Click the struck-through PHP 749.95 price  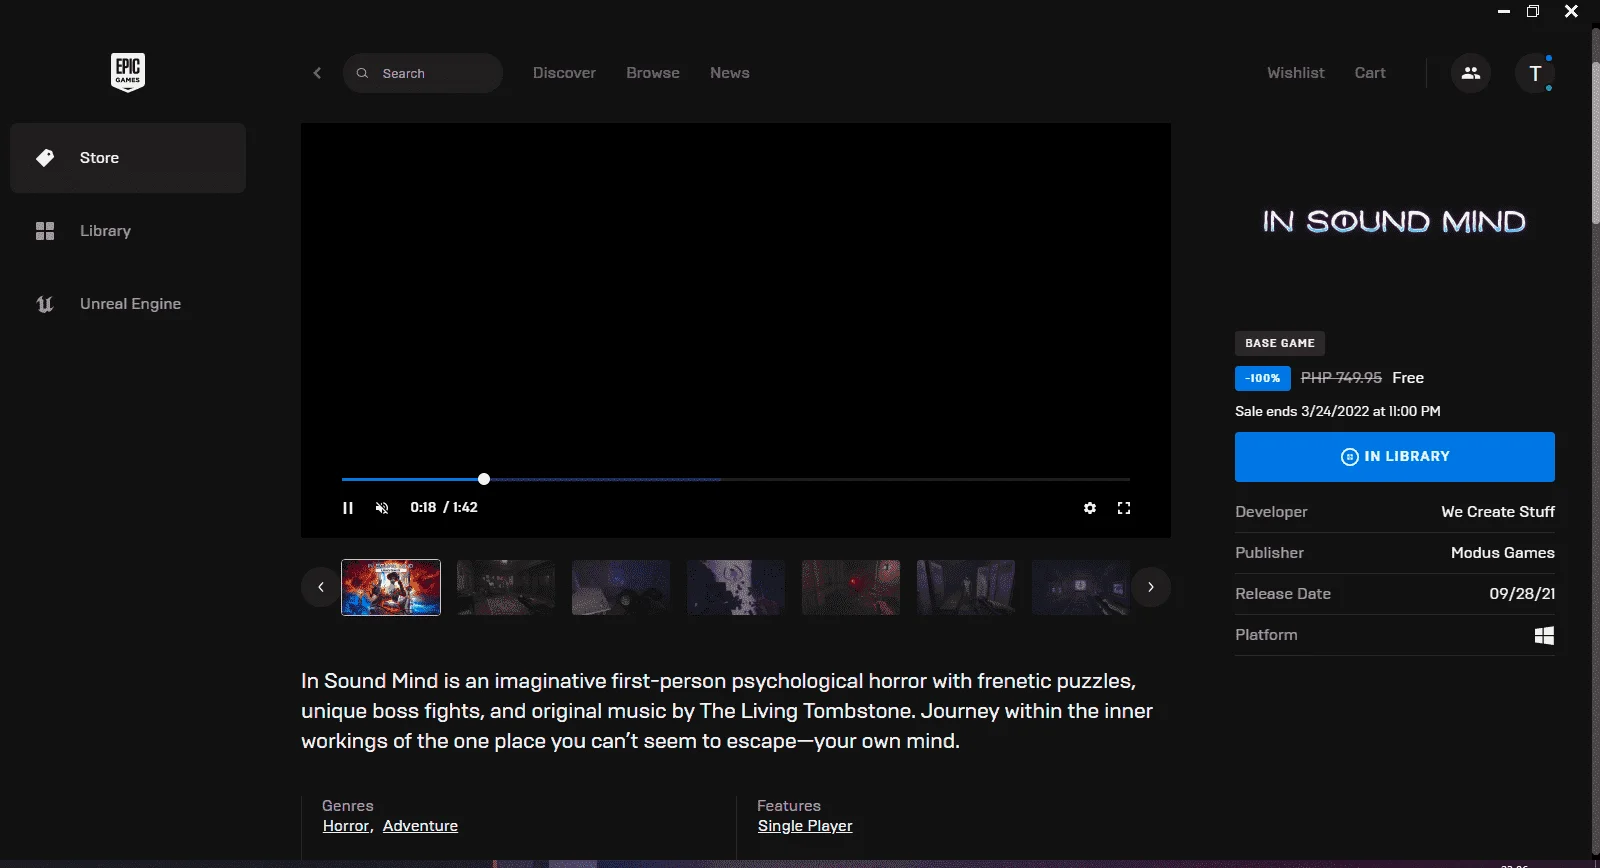click(x=1341, y=378)
